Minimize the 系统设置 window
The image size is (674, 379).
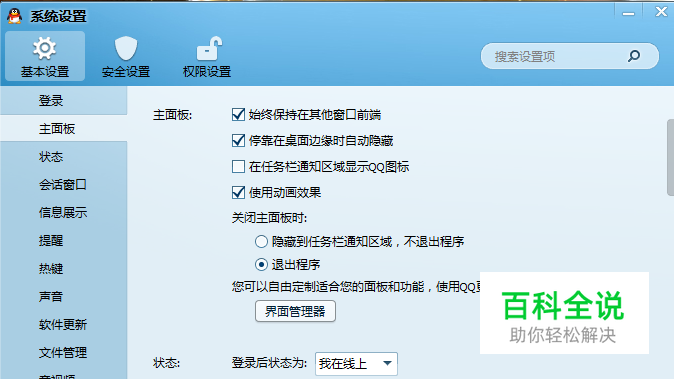click(x=628, y=13)
